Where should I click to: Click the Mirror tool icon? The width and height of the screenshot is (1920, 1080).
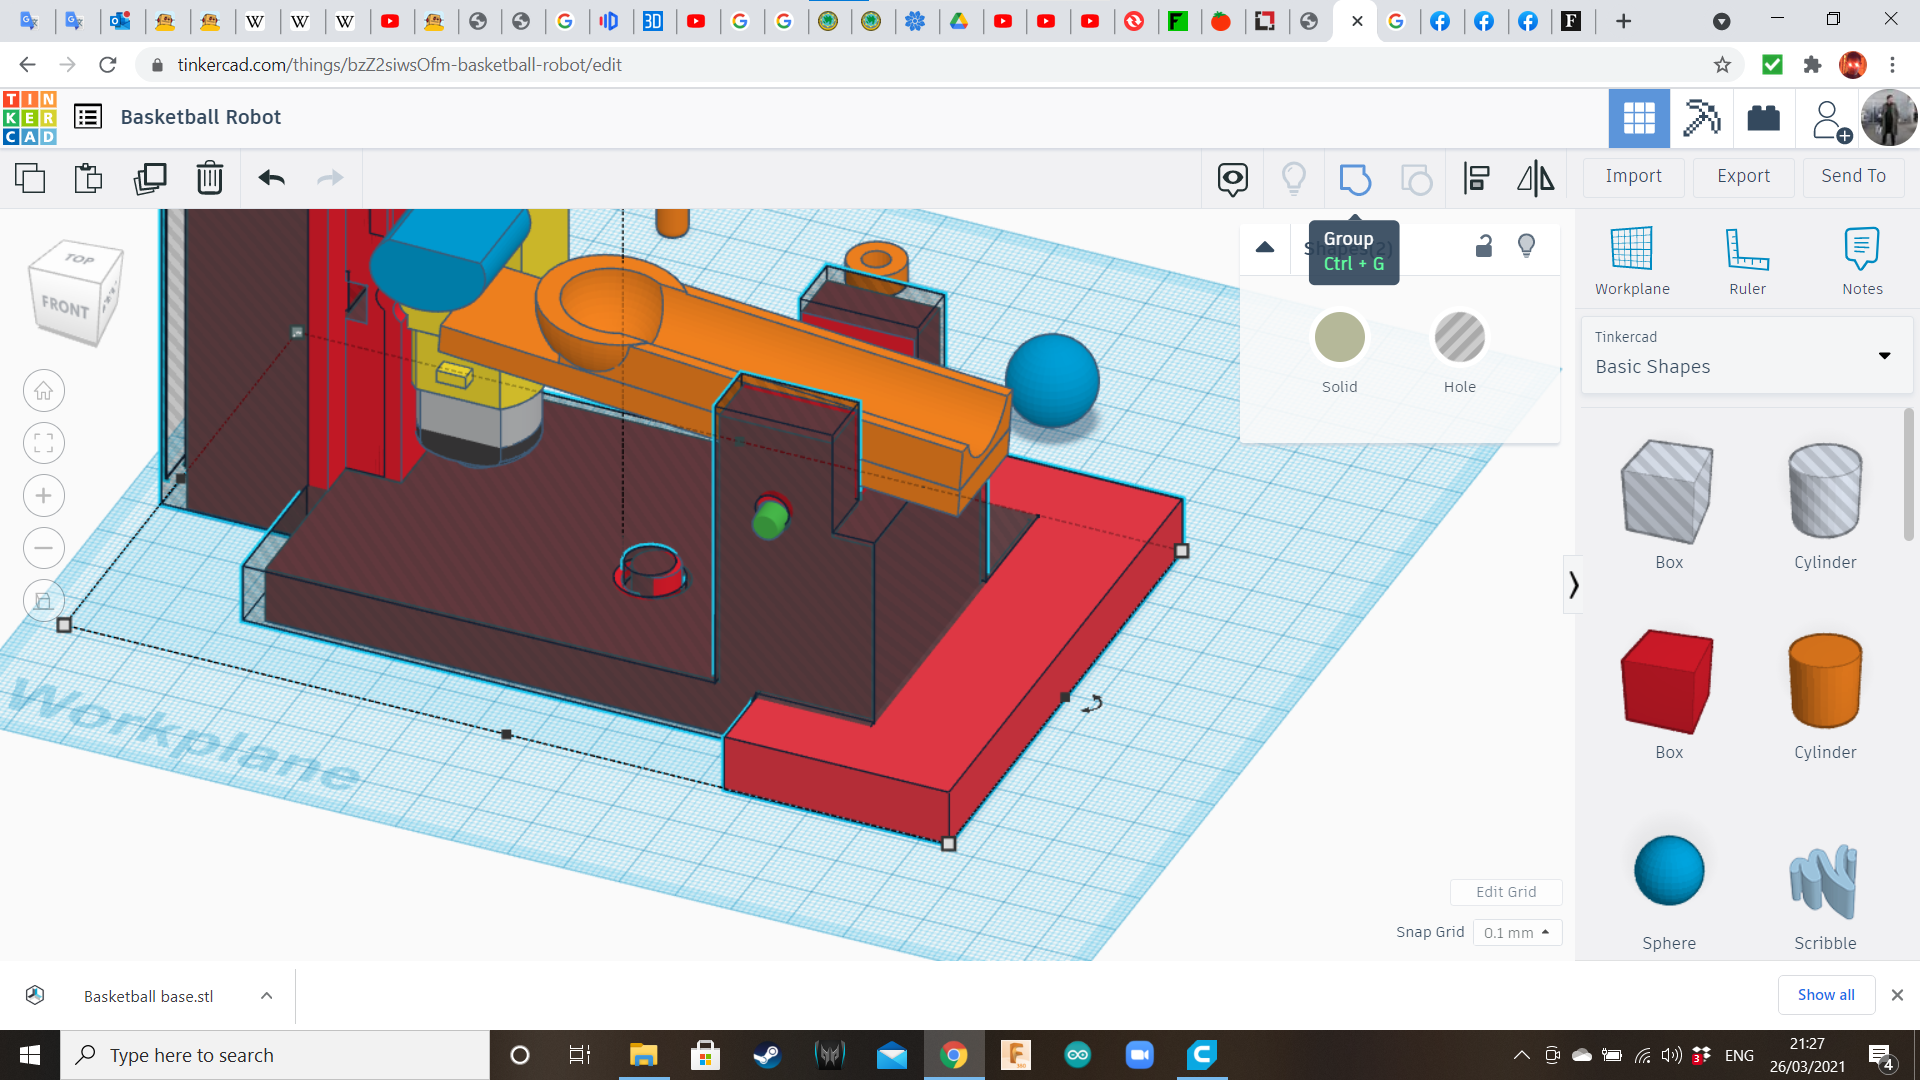[x=1535, y=179]
